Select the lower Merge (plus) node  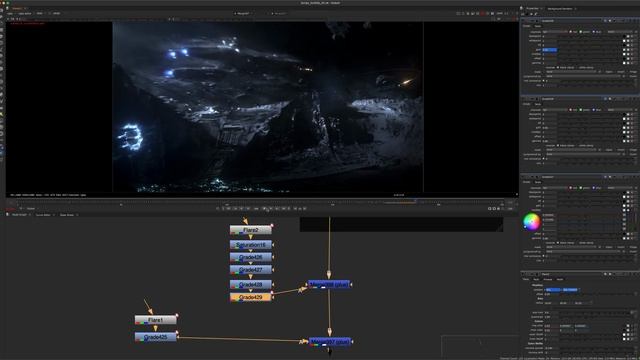pos(330,342)
